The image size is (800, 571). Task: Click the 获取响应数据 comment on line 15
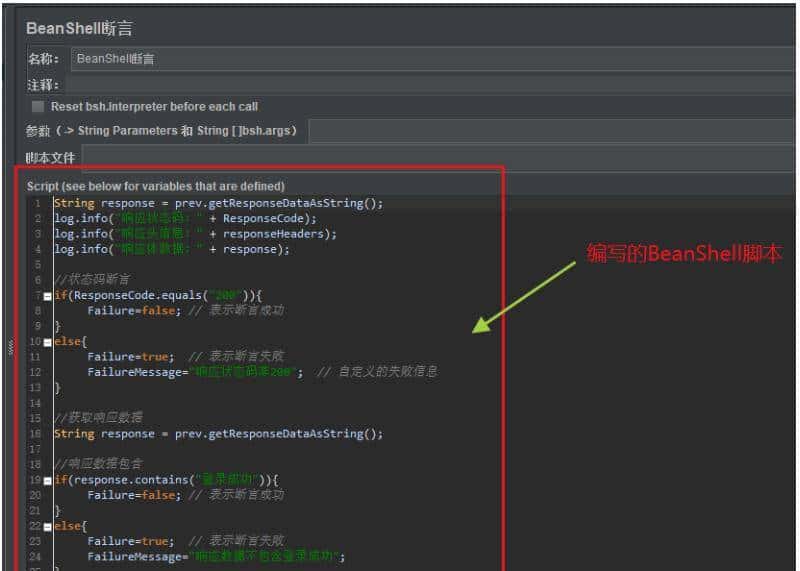(98, 418)
